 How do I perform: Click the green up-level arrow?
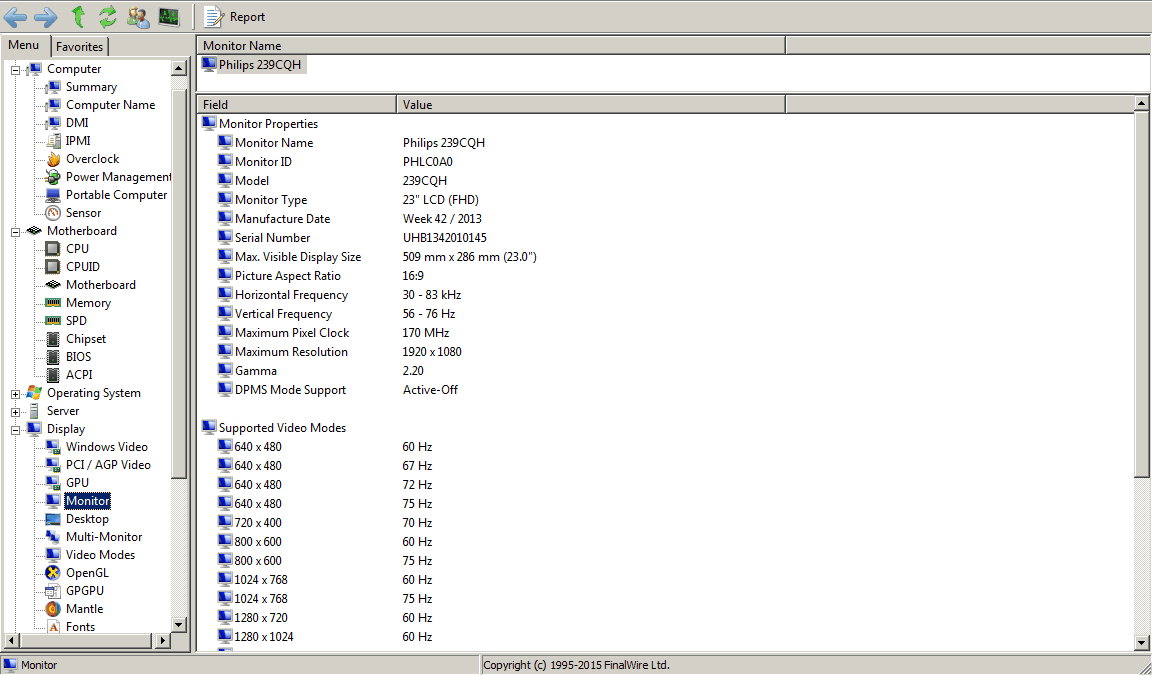click(x=78, y=16)
